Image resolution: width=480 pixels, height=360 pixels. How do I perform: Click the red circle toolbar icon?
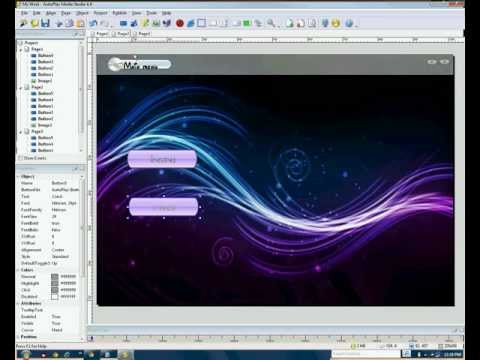(x=180, y=23)
